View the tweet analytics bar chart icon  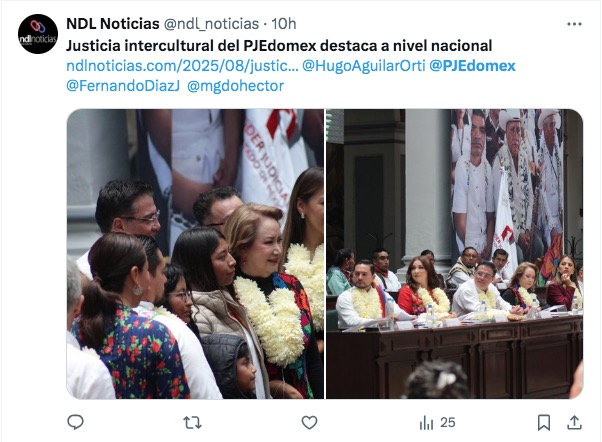click(x=426, y=423)
